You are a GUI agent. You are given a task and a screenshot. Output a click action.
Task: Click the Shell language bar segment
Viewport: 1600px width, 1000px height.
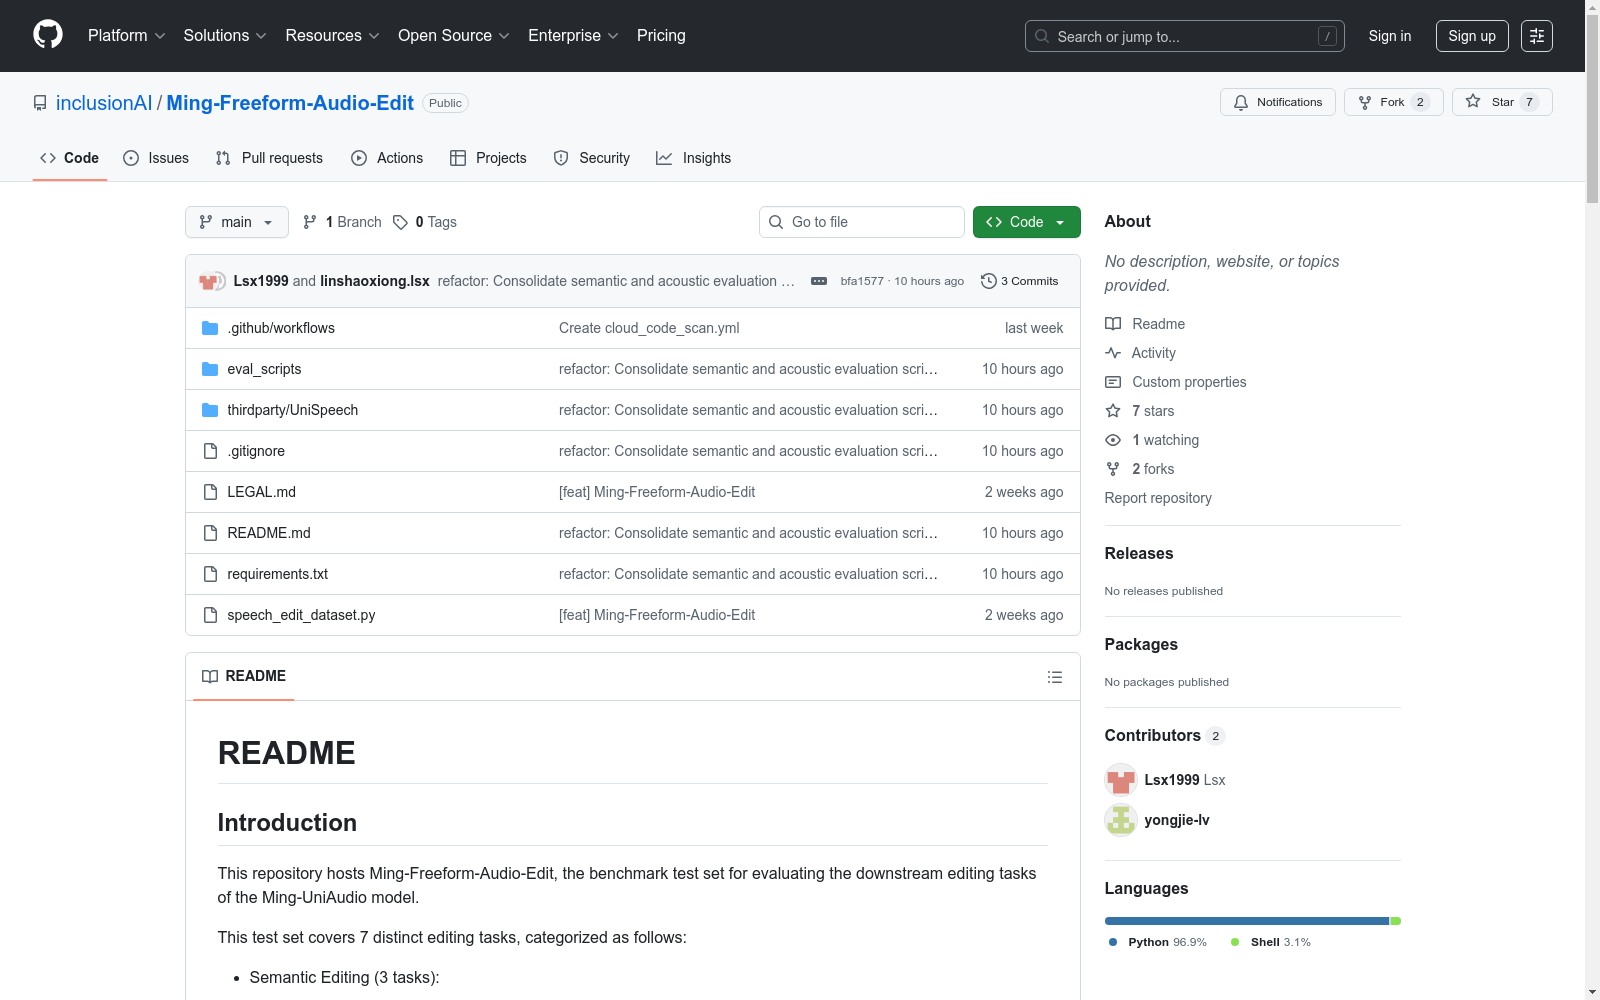click(x=1396, y=921)
